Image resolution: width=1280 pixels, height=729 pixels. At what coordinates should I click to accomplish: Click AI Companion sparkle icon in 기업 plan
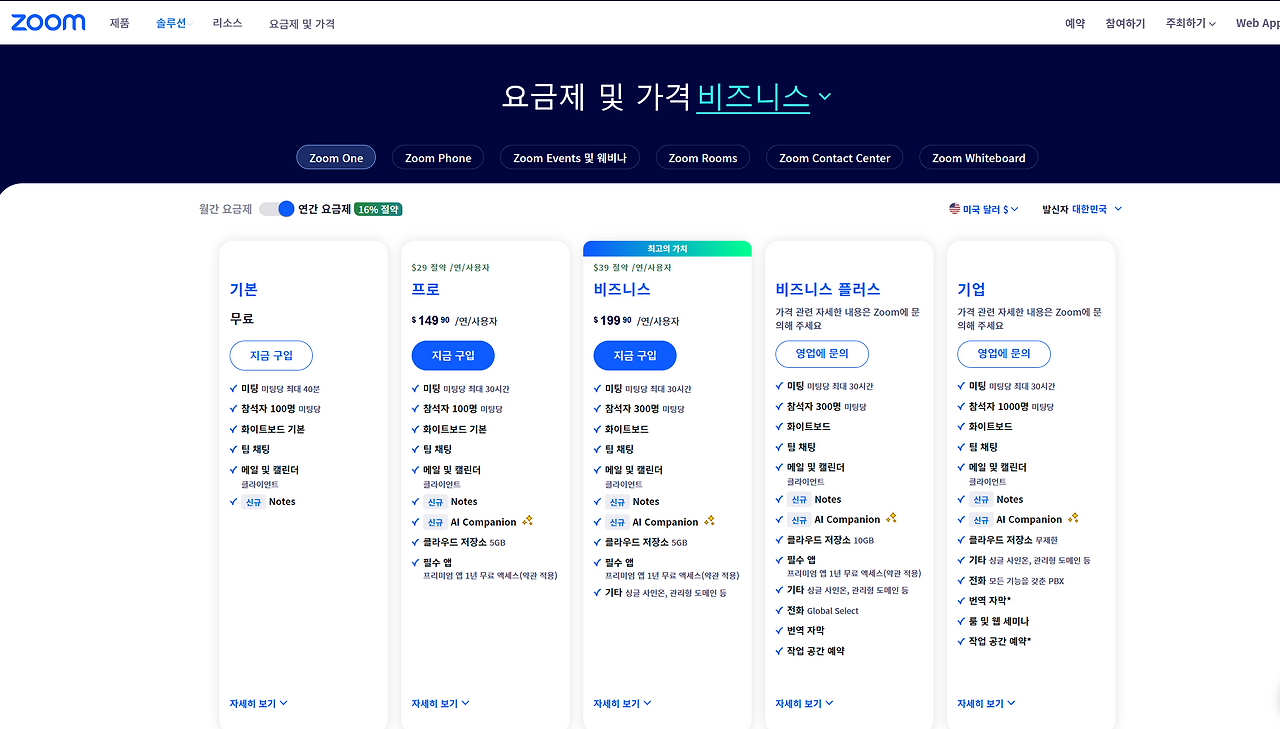(1073, 518)
